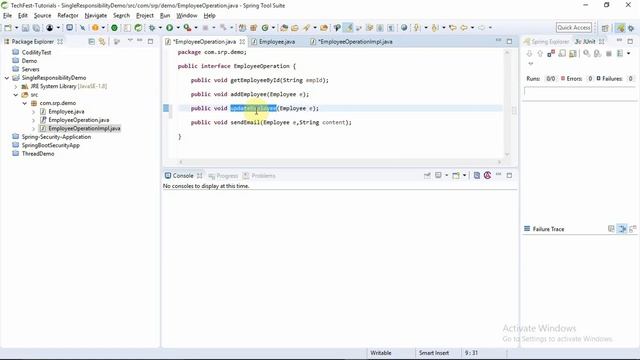Collapse the src folder node
This screenshot has width=640, height=360.
(x=16, y=95)
